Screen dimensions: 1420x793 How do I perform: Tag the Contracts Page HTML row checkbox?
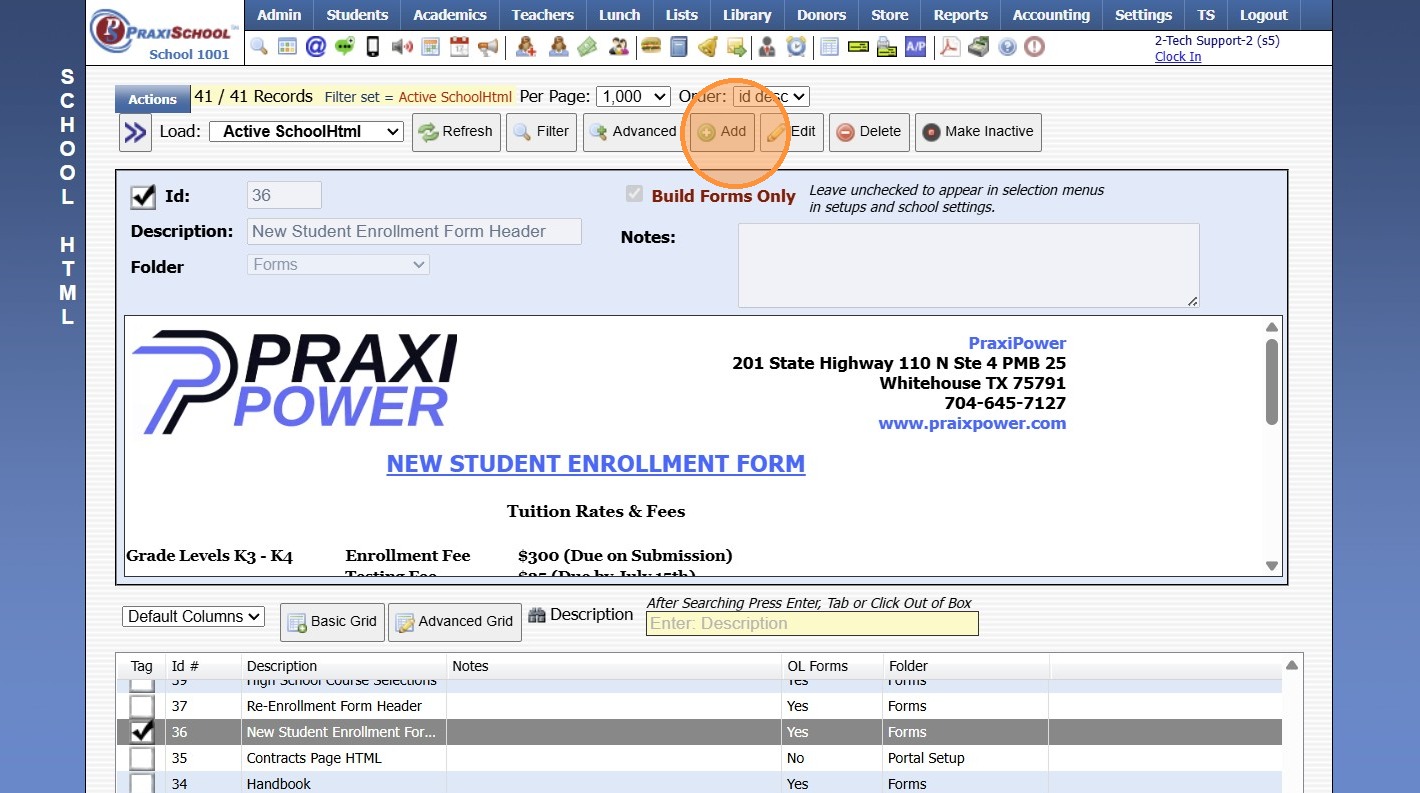point(142,758)
